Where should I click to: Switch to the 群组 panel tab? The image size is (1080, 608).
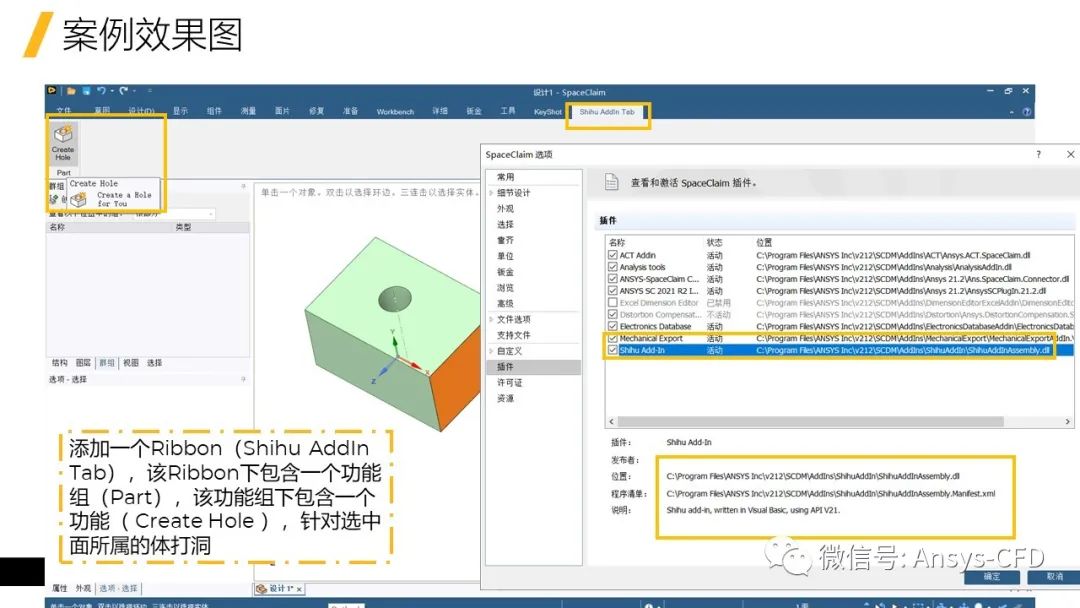tap(107, 363)
